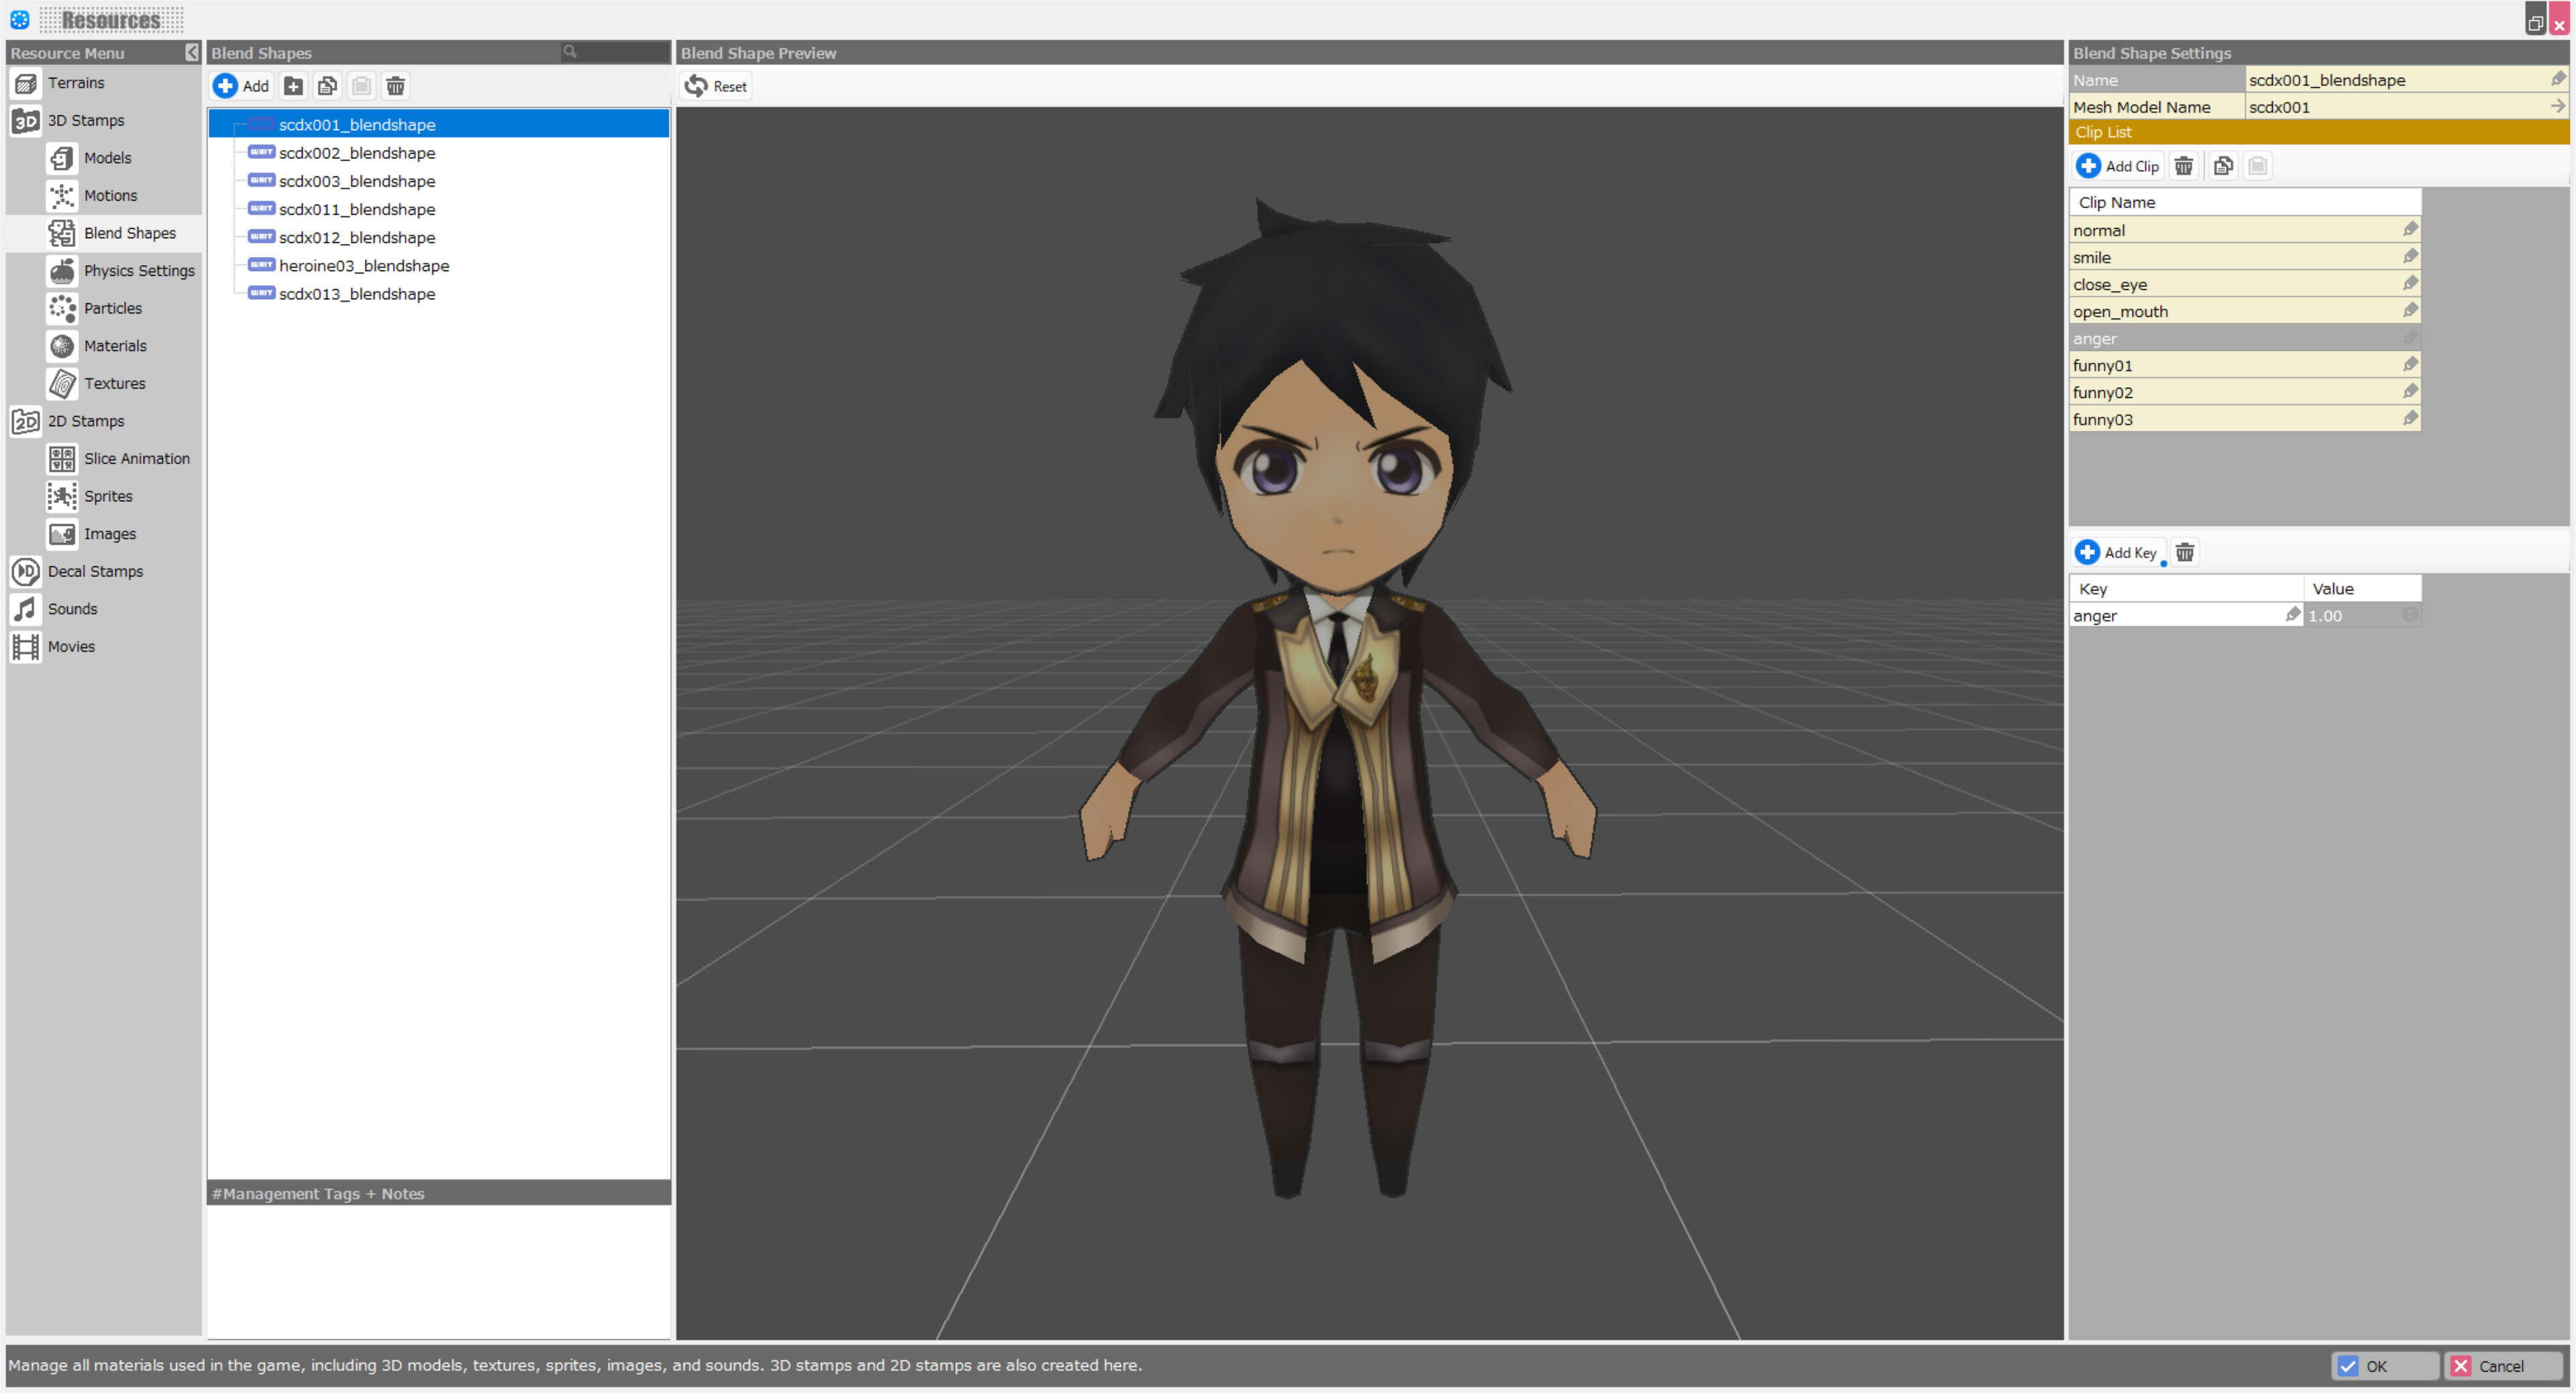The height and width of the screenshot is (1393, 2576).
Task: Collapse the Resource Menu panel
Action: coord(193,53)
